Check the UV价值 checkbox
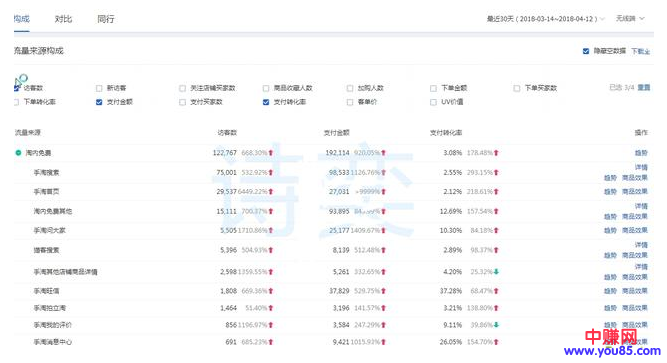Image resolution: width=667 pixels, height=363 pixels. pyautogui.click(x=433, y=102)
